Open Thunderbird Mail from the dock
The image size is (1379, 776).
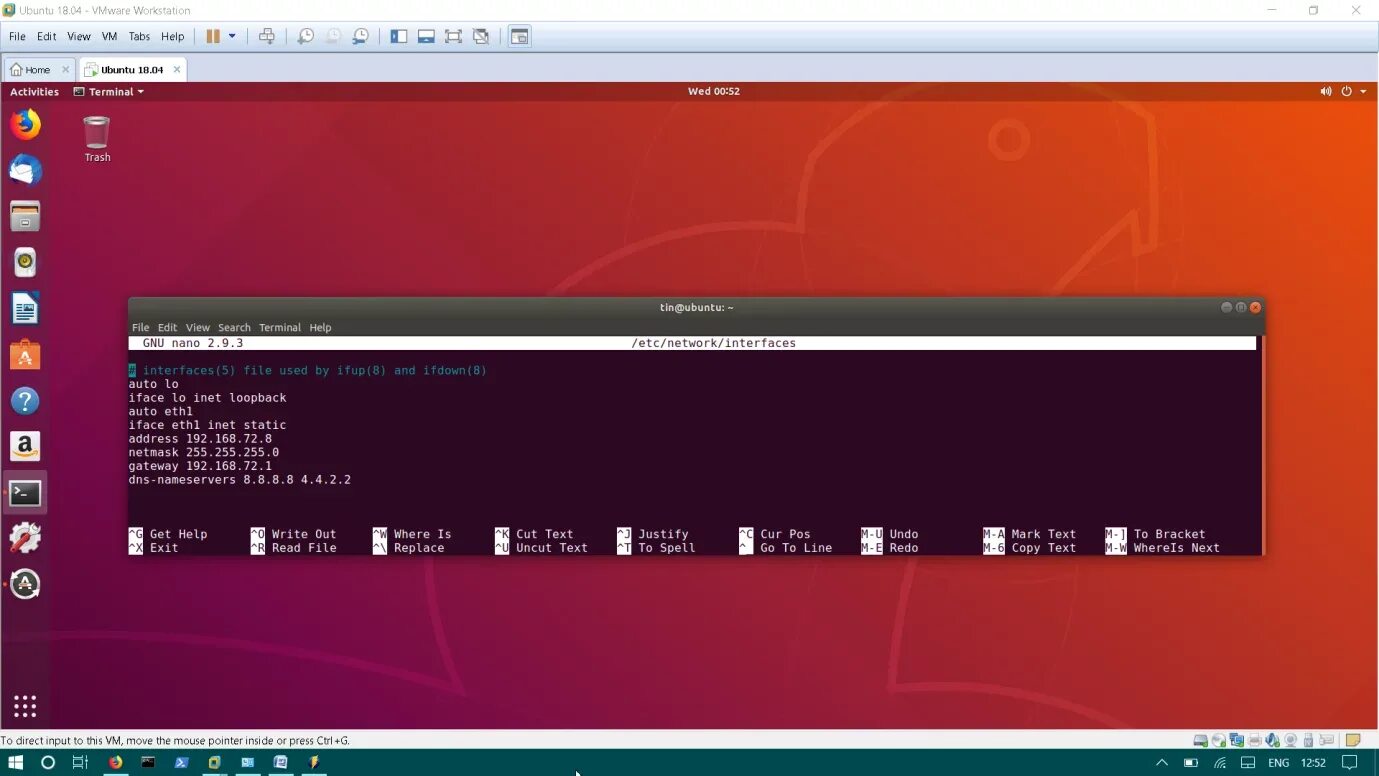click(x=25, y=170)
